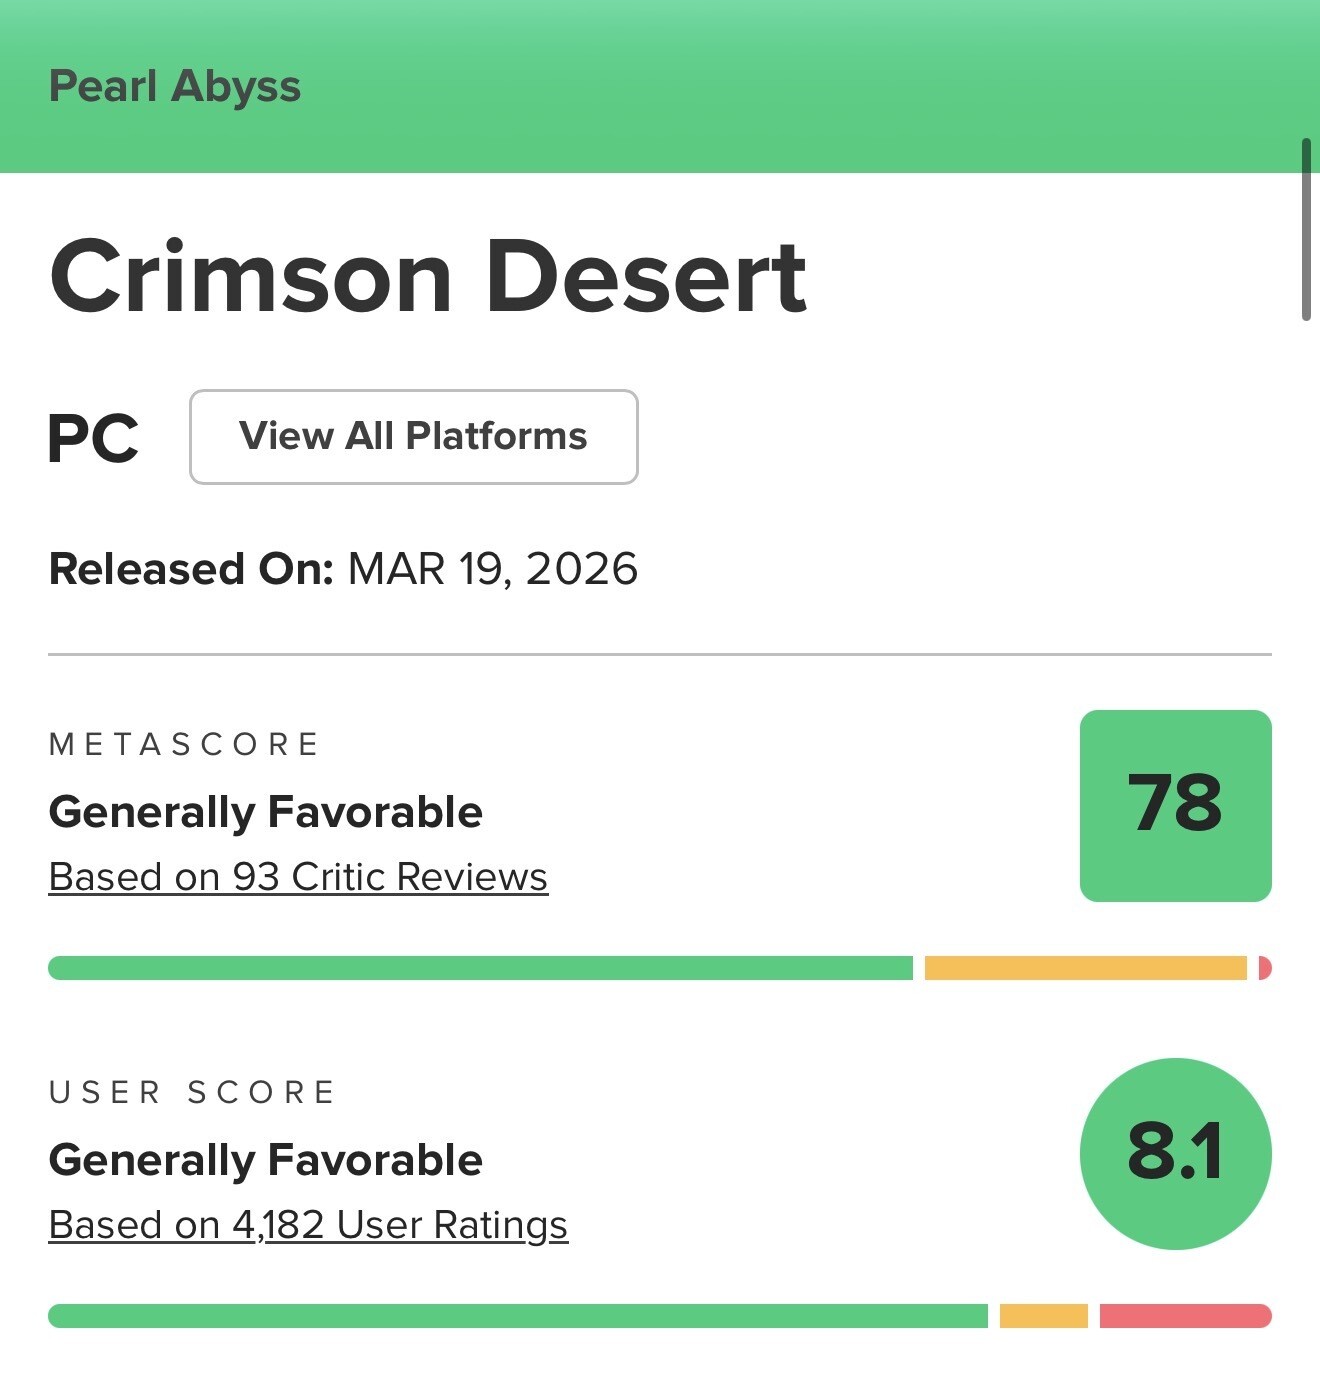This screenshot has height=1373, width=1320.
Task: Click the Pearl Abyss developer name
Action: pyautogui.click(x=175, y=86)
